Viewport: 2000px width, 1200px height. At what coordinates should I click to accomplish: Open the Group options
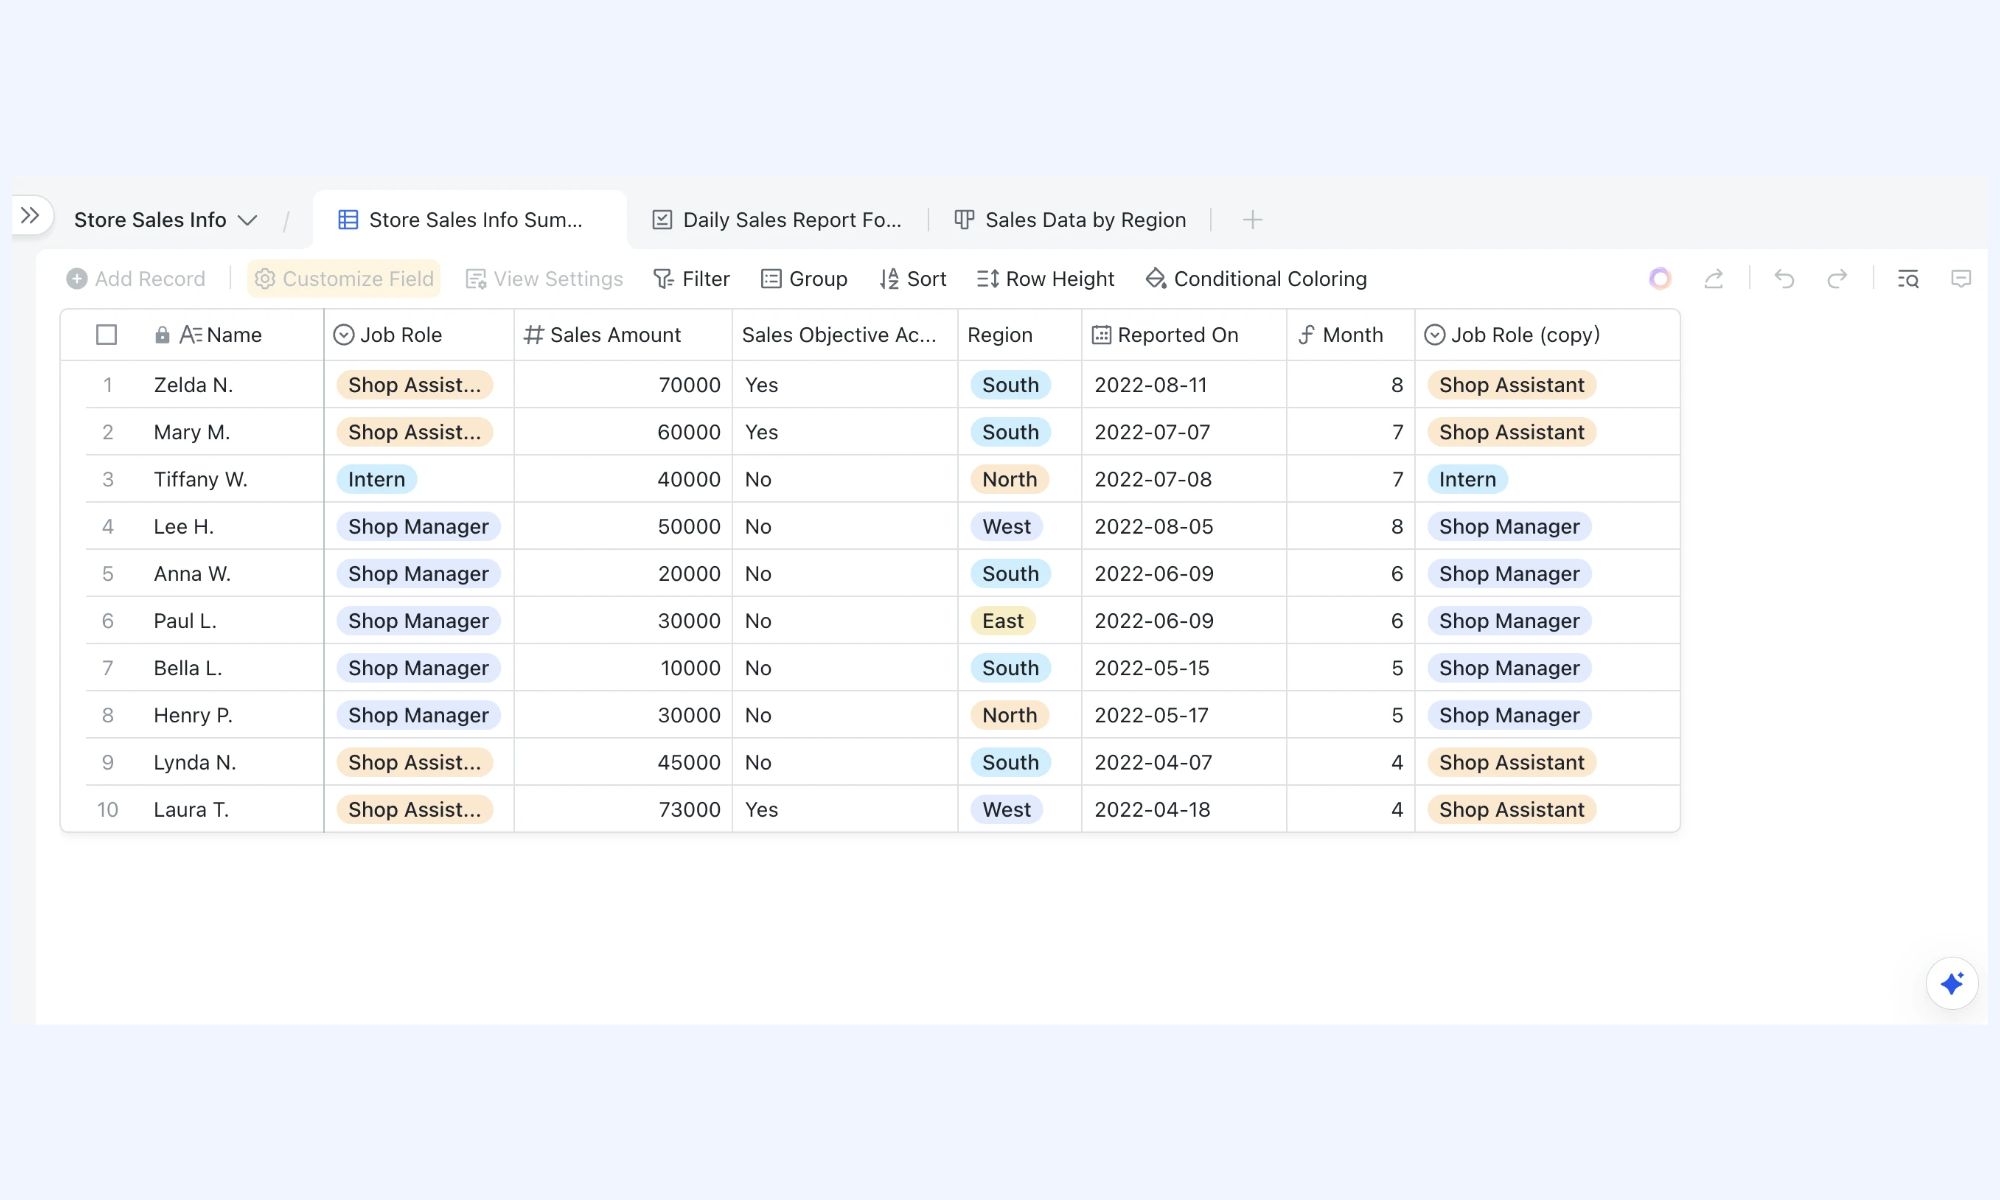804,279
